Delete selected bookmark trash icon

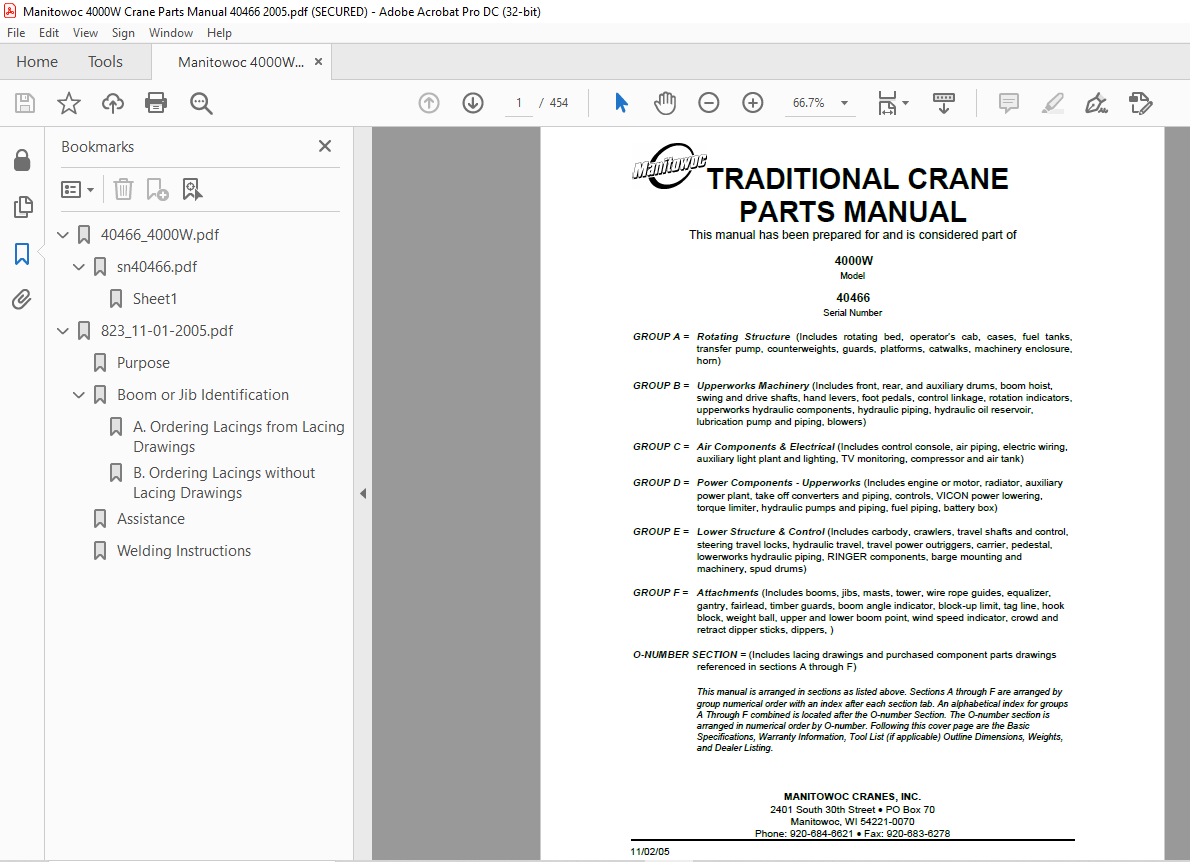(123, 189)
